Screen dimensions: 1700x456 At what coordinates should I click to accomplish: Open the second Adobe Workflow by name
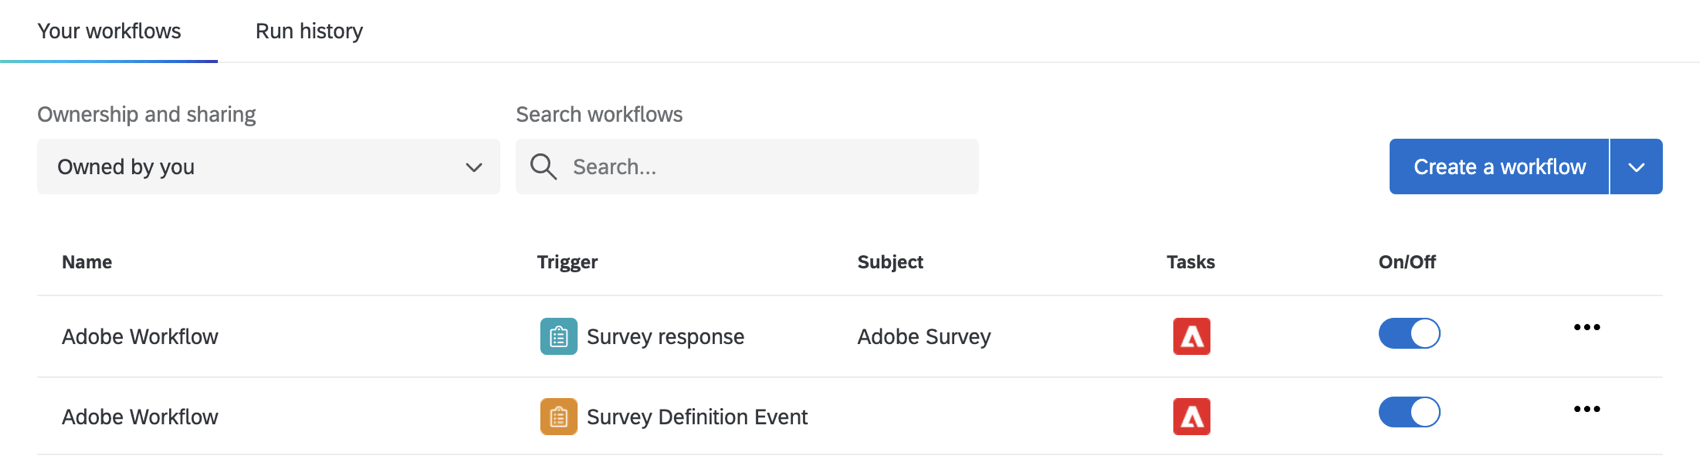[x=140, y=417]
